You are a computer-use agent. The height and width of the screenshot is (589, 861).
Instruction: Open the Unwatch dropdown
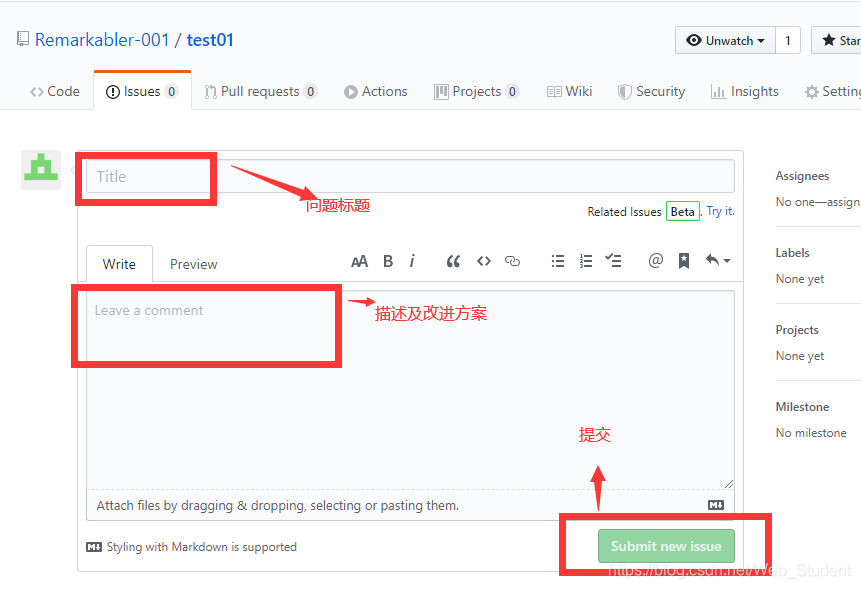pyautogui.click(x=725, y=41)
